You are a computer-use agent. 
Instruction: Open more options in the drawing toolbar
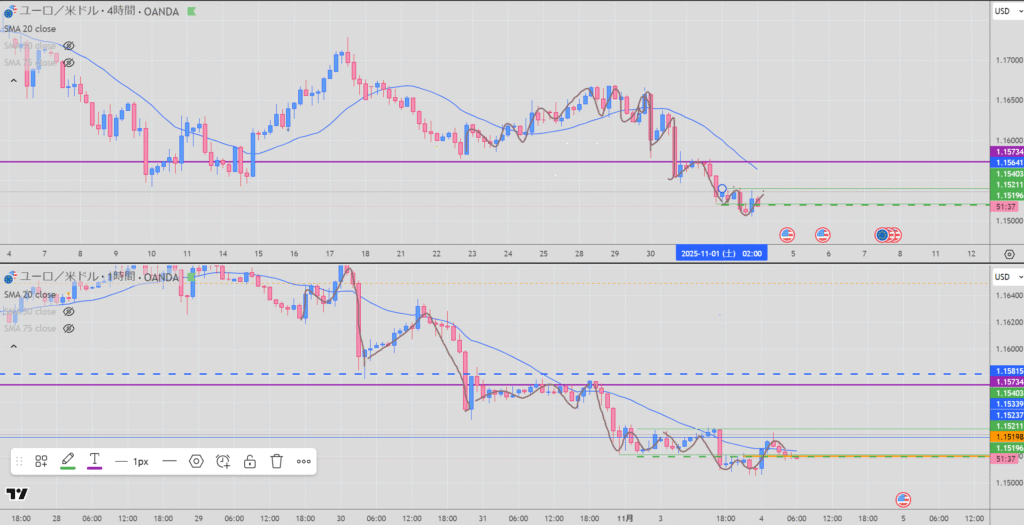pyautogui.click(x=304, y=461)
